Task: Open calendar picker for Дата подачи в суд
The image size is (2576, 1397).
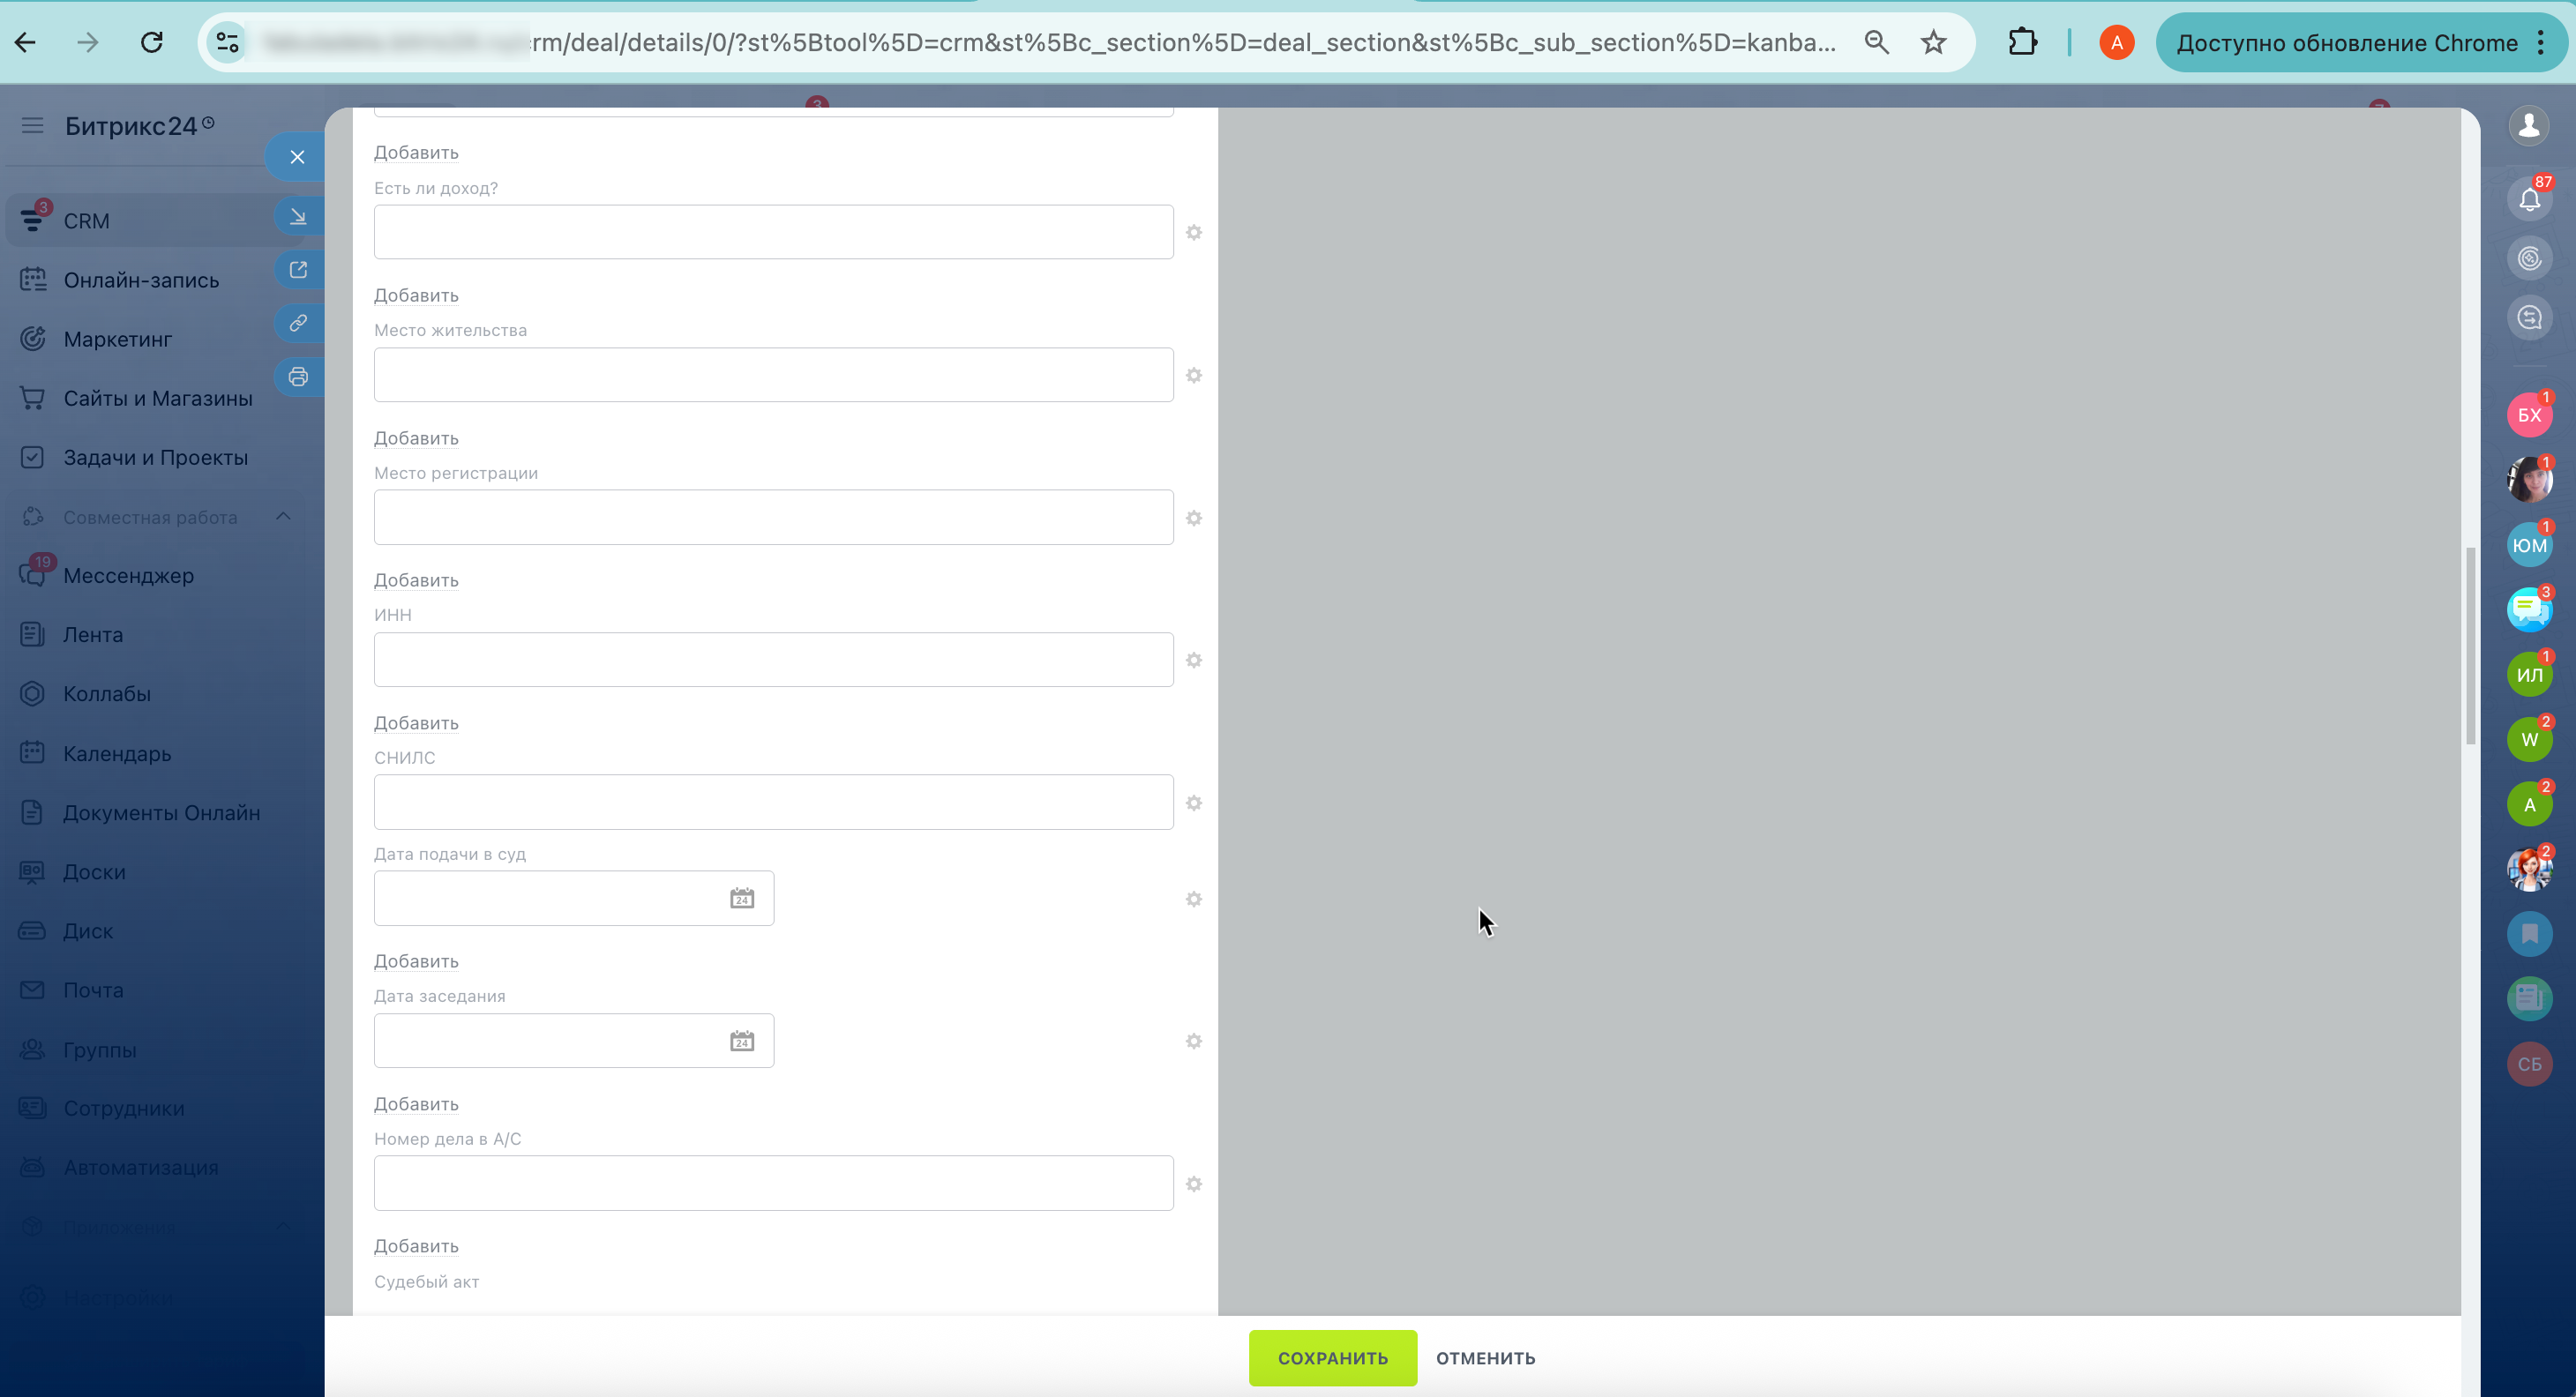Action: point(741,898)
